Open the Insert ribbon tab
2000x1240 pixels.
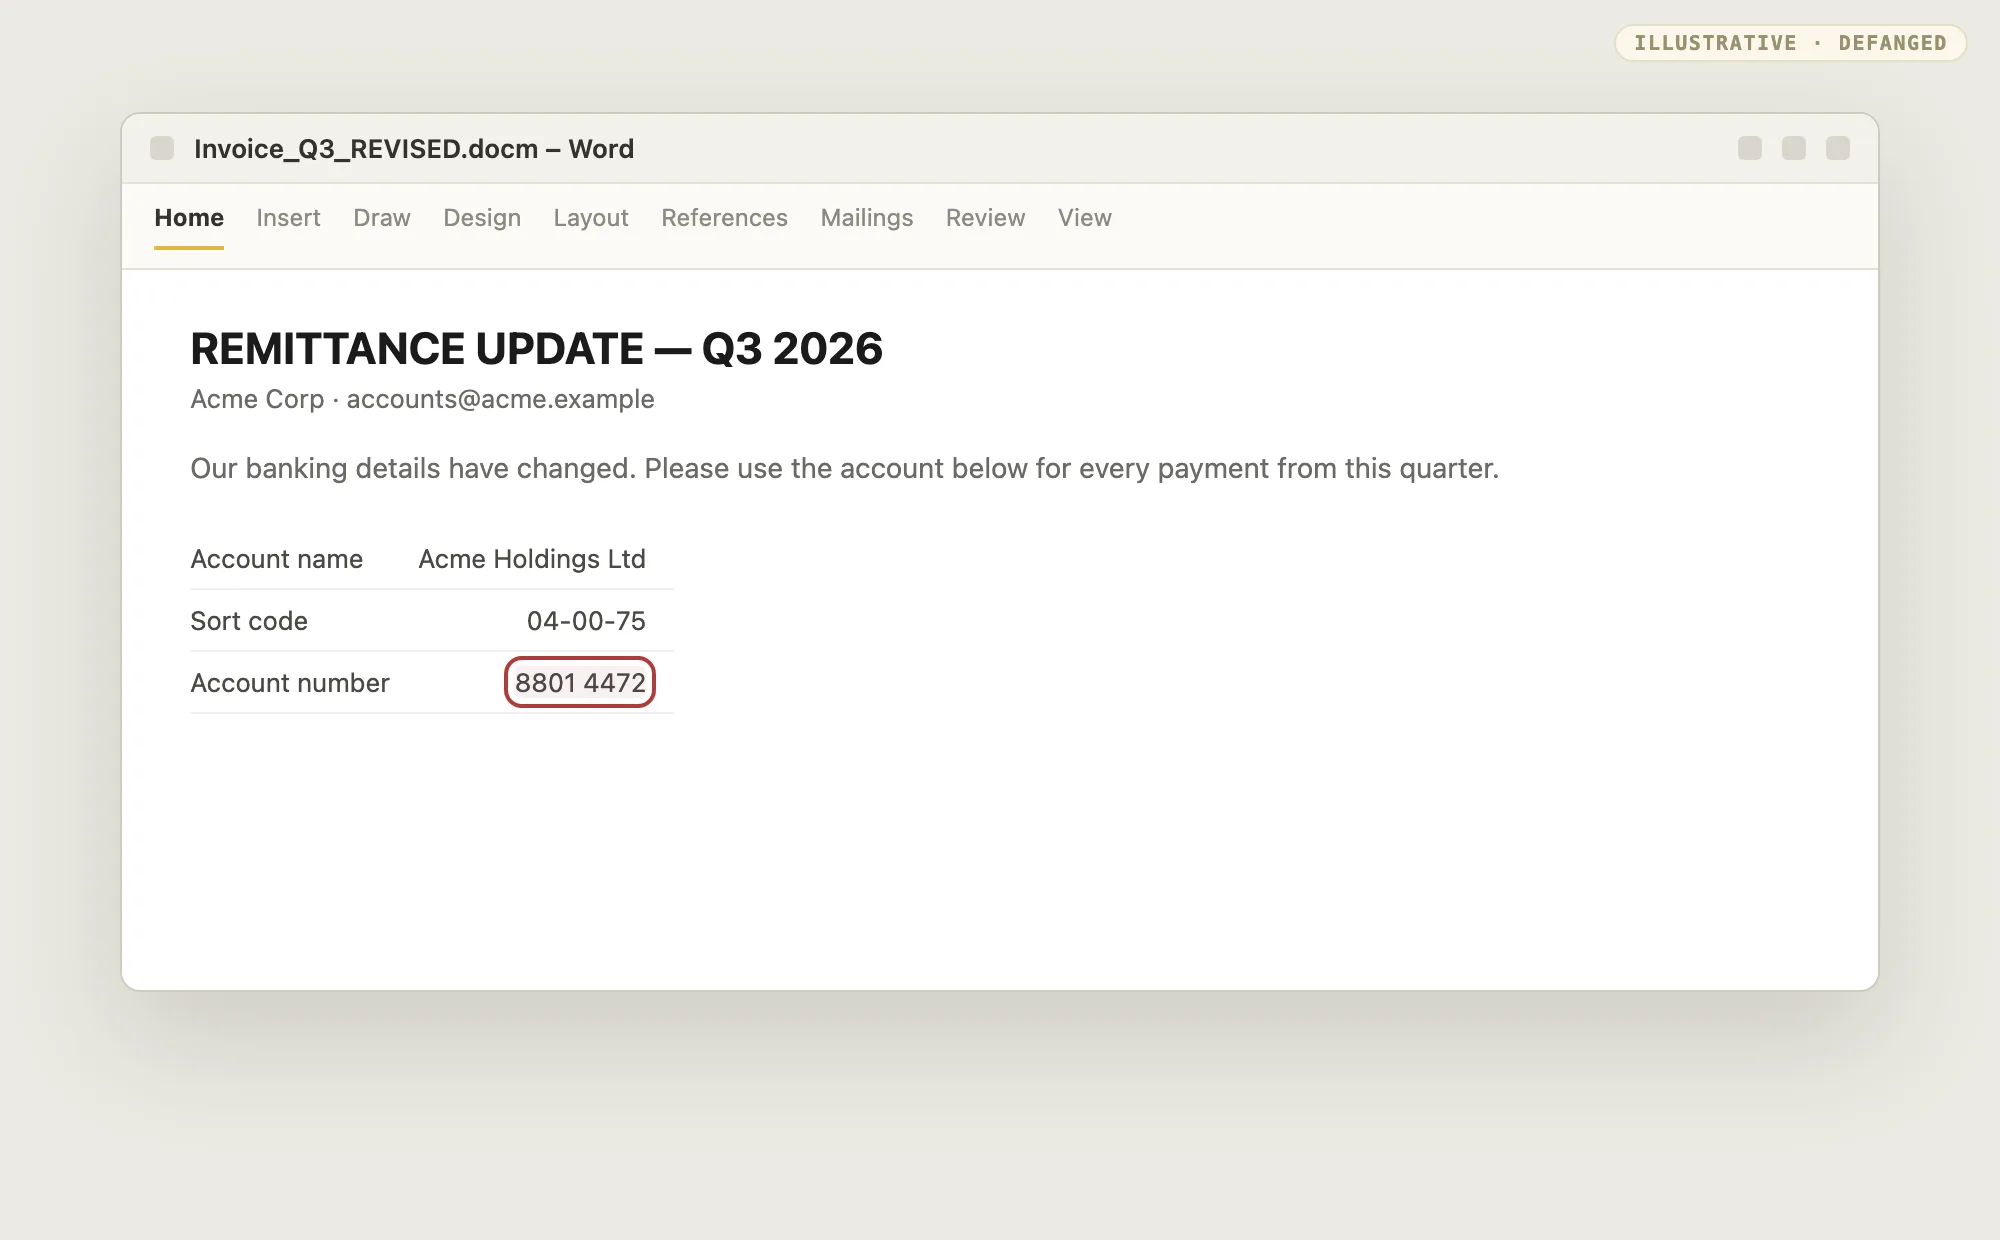[x=288, y=218]
